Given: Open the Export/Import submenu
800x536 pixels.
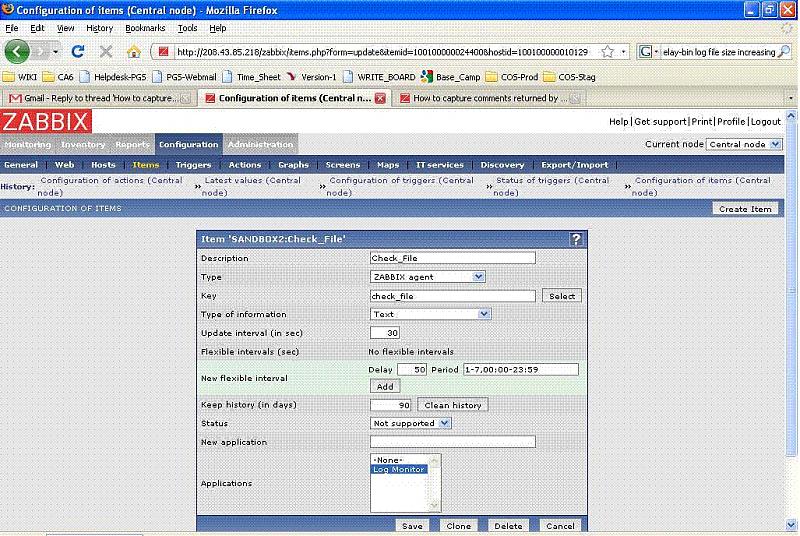Looking at the screenshot, I should click(x=574, y=165).
